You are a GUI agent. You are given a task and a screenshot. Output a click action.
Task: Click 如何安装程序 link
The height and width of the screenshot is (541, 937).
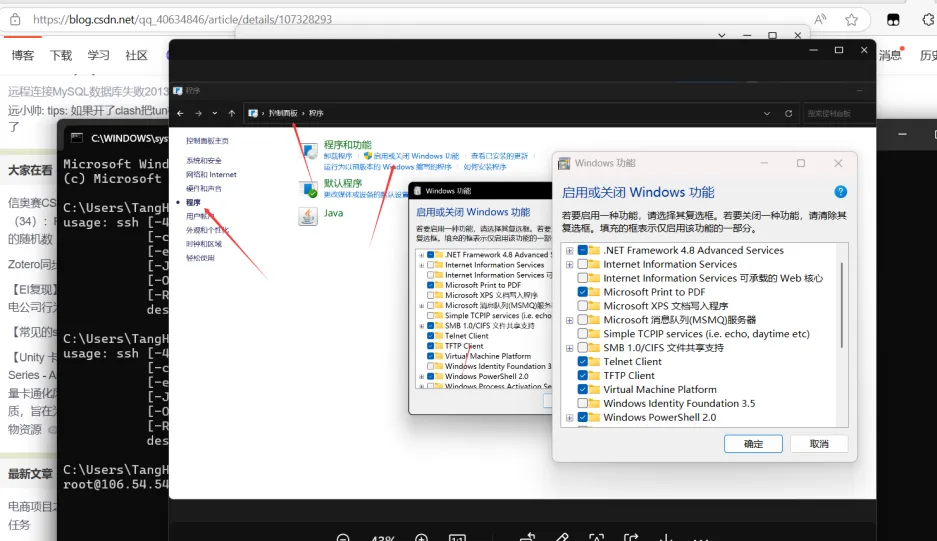(485, 167)
